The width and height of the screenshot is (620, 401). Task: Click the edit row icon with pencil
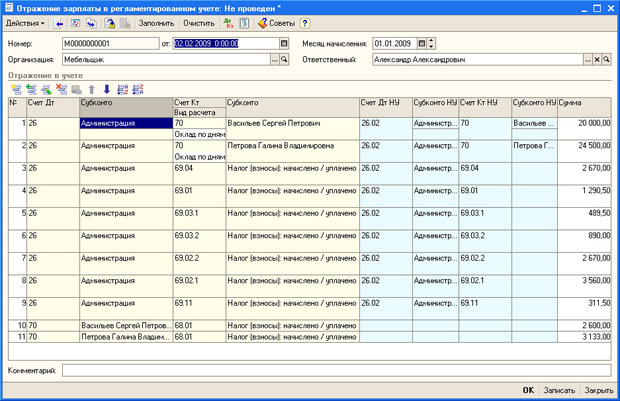pos(46,90)
